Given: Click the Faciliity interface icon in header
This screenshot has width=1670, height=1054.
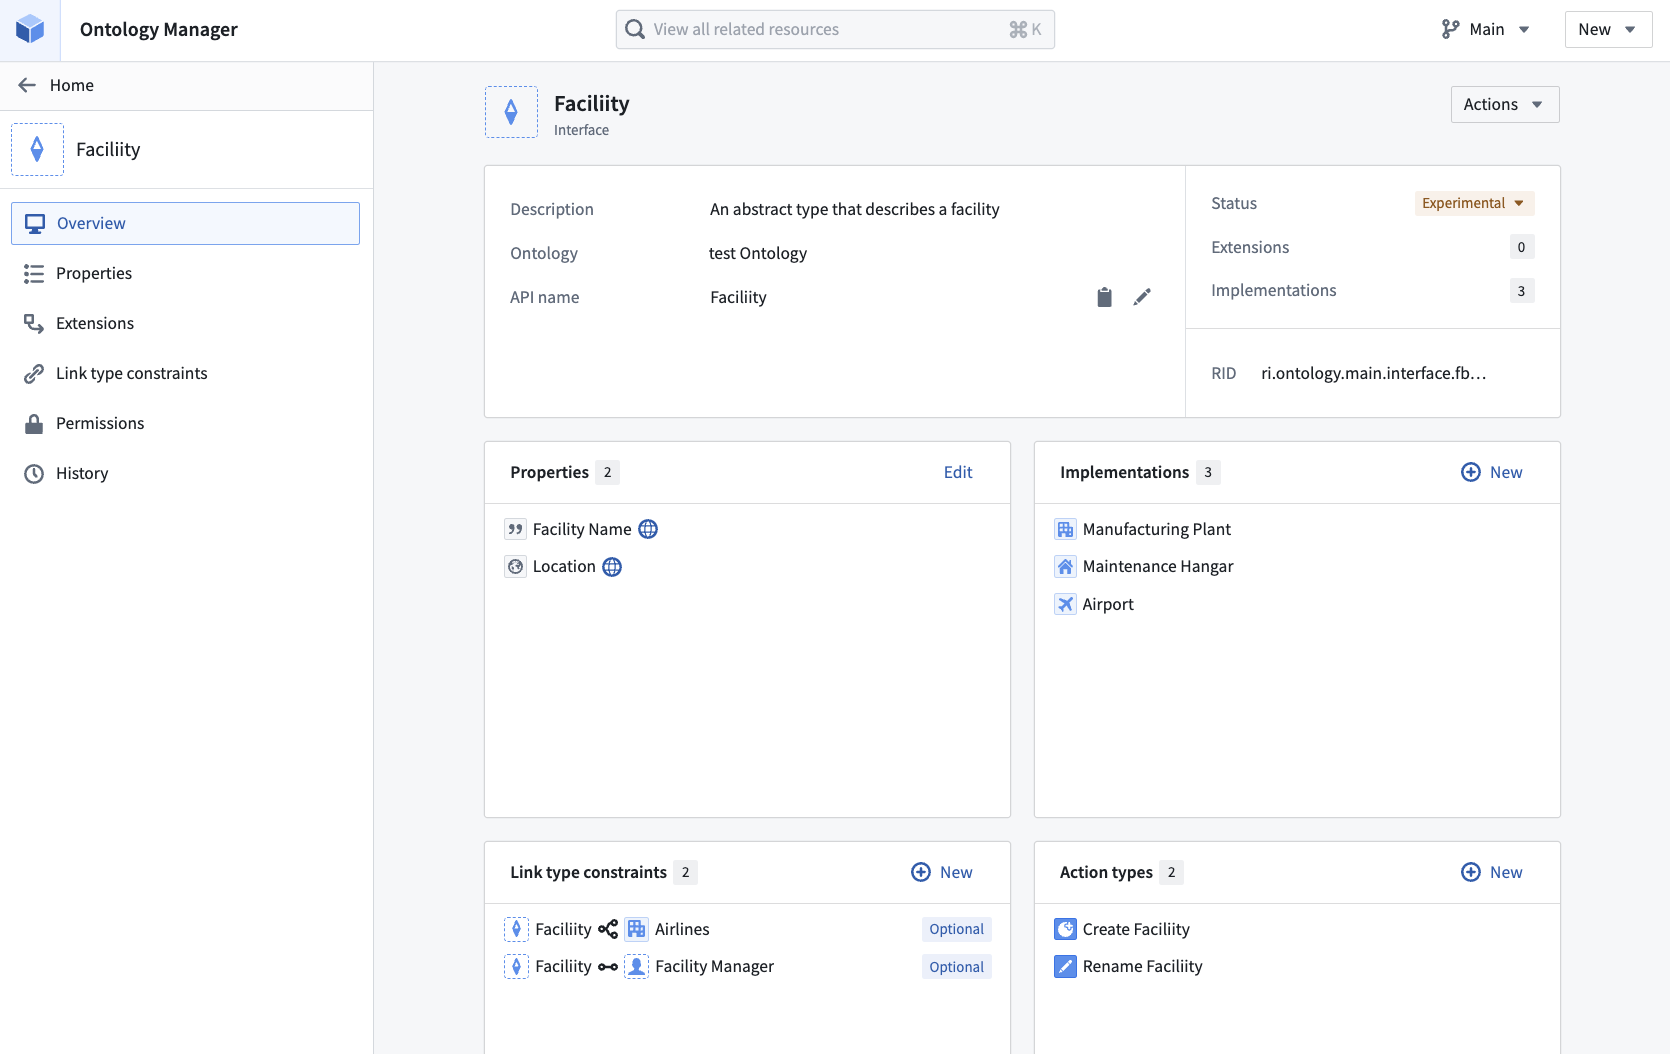Looking at the screenshot, I should coord(511,112).
